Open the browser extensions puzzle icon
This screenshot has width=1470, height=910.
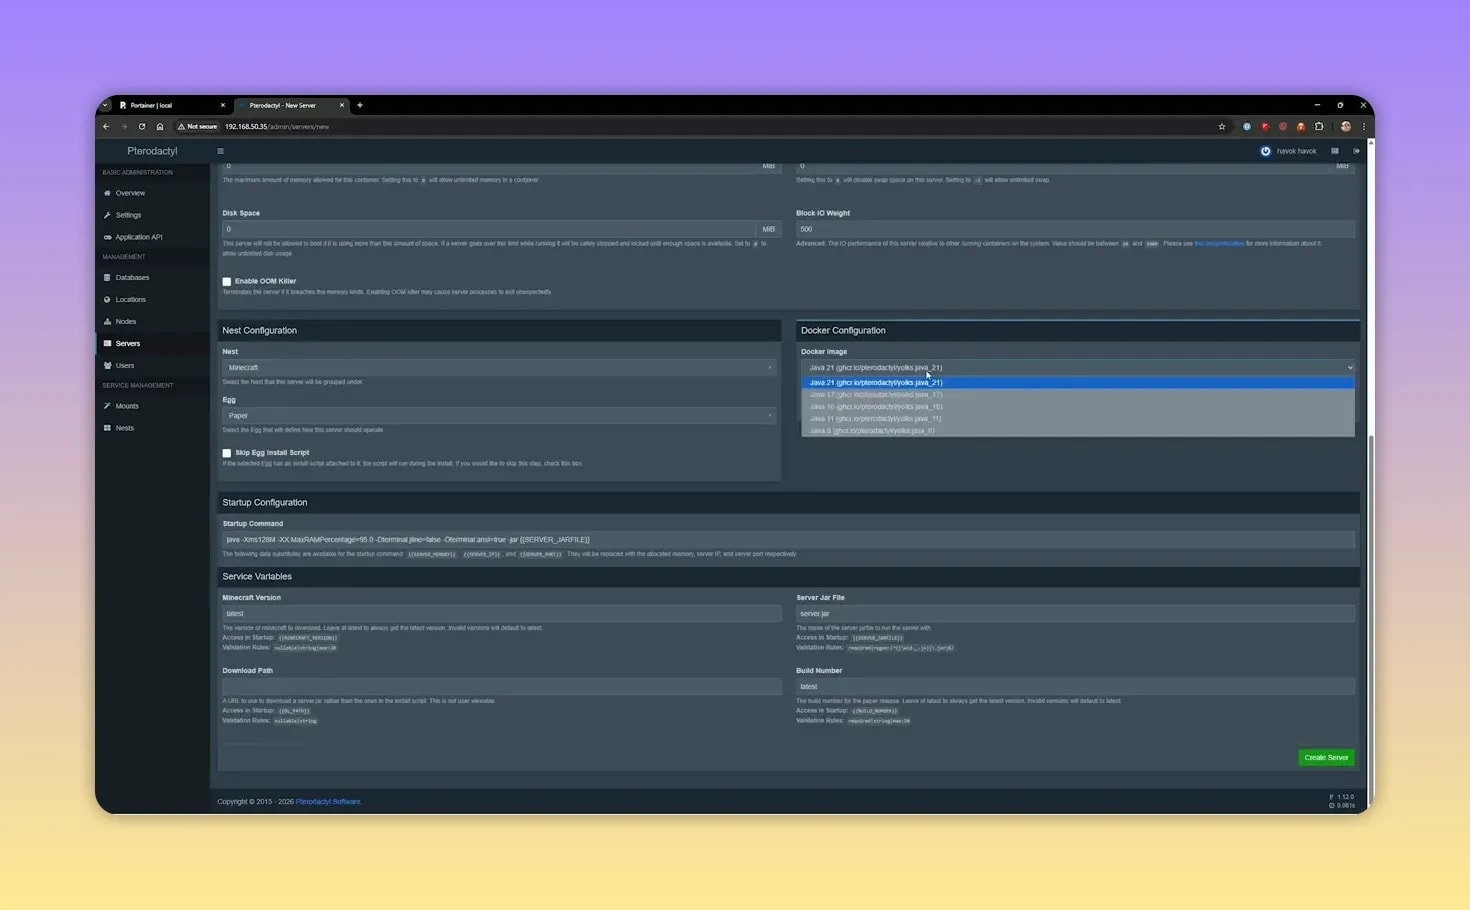tap(1319, 126)
